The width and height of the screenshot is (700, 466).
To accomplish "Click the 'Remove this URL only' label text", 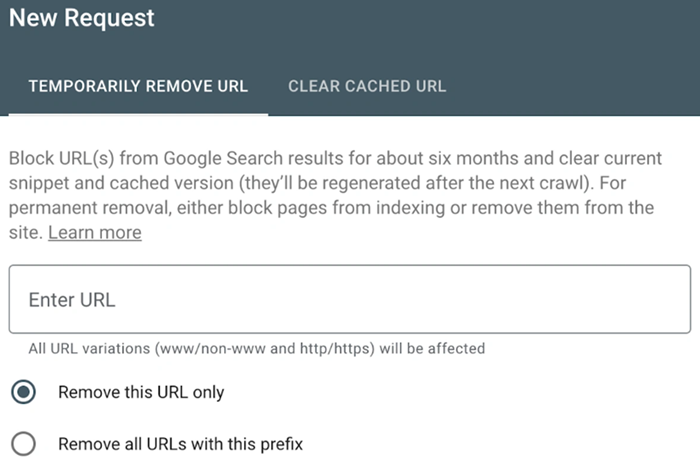I will click(x=141, y=392).
